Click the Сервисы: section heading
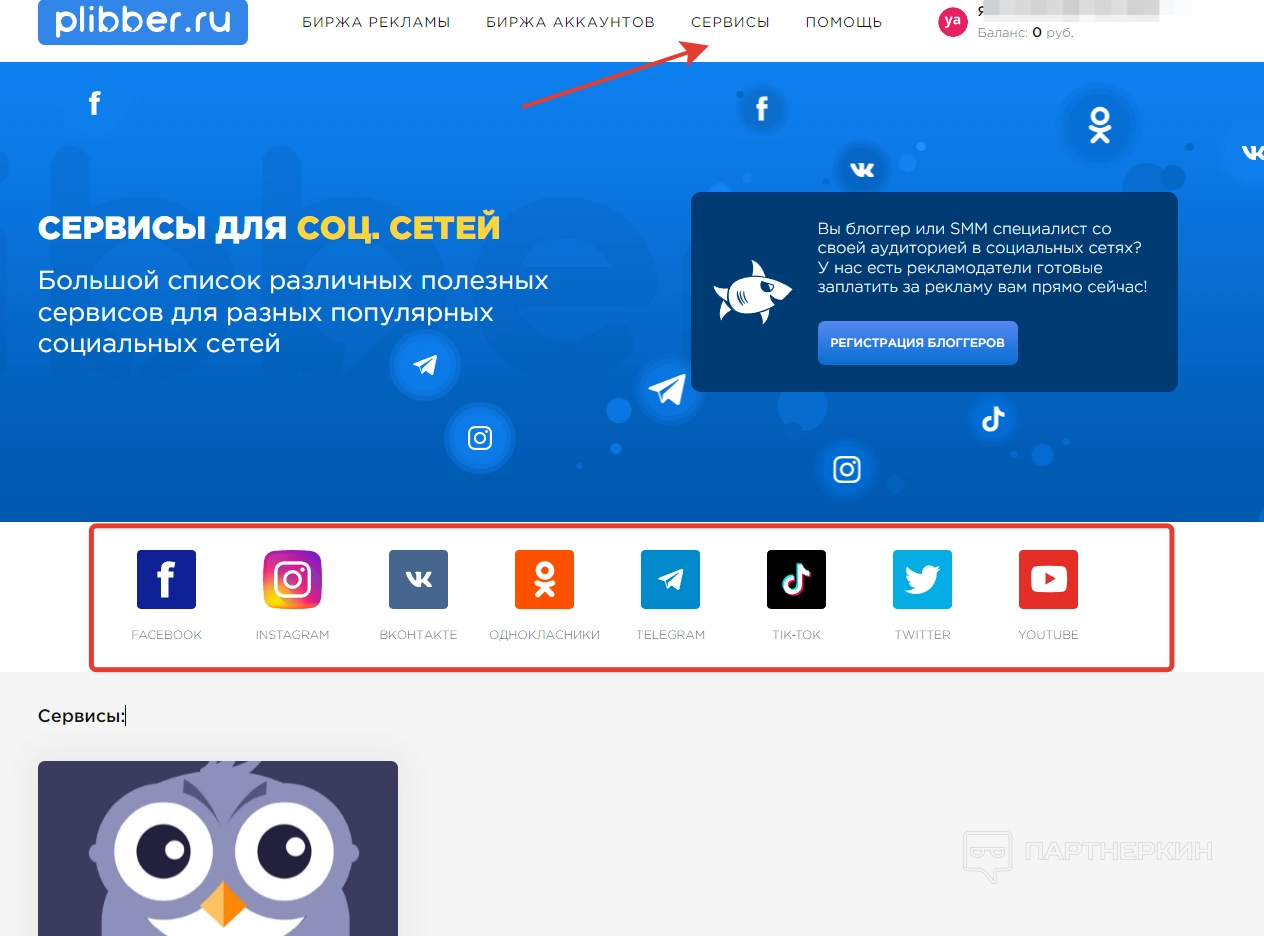Image resolution: width=1264 pixels, height=936 pixels. click(82, 716)
